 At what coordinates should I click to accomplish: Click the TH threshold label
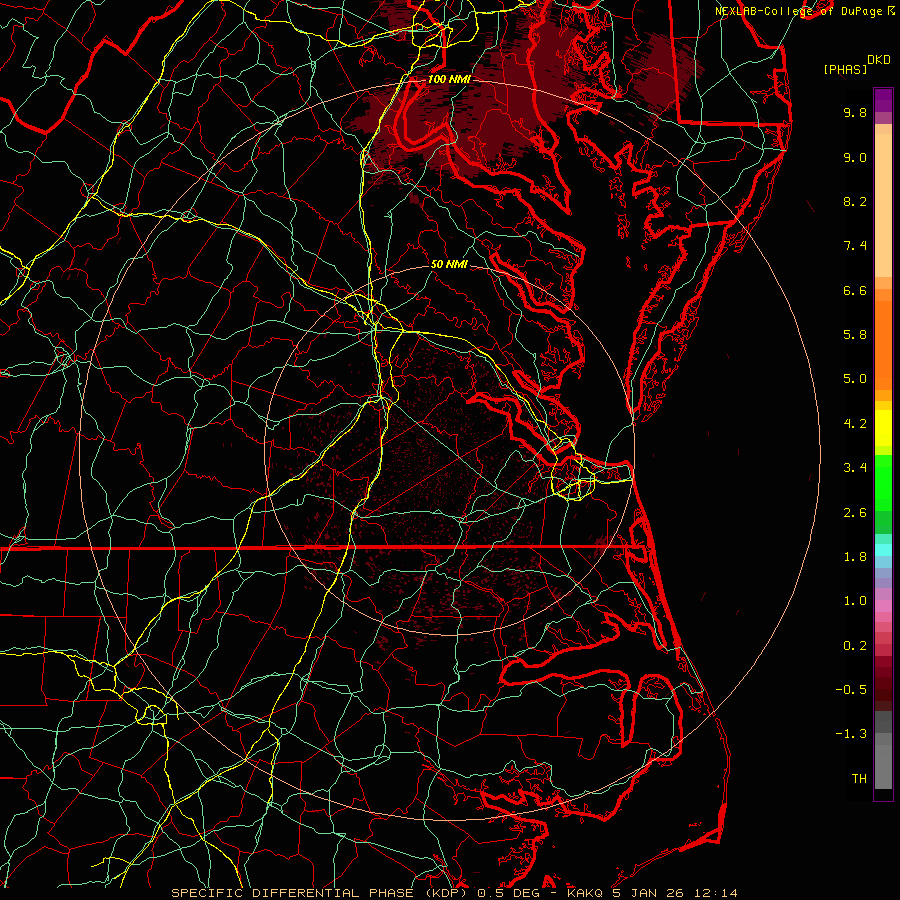point(859,779)
